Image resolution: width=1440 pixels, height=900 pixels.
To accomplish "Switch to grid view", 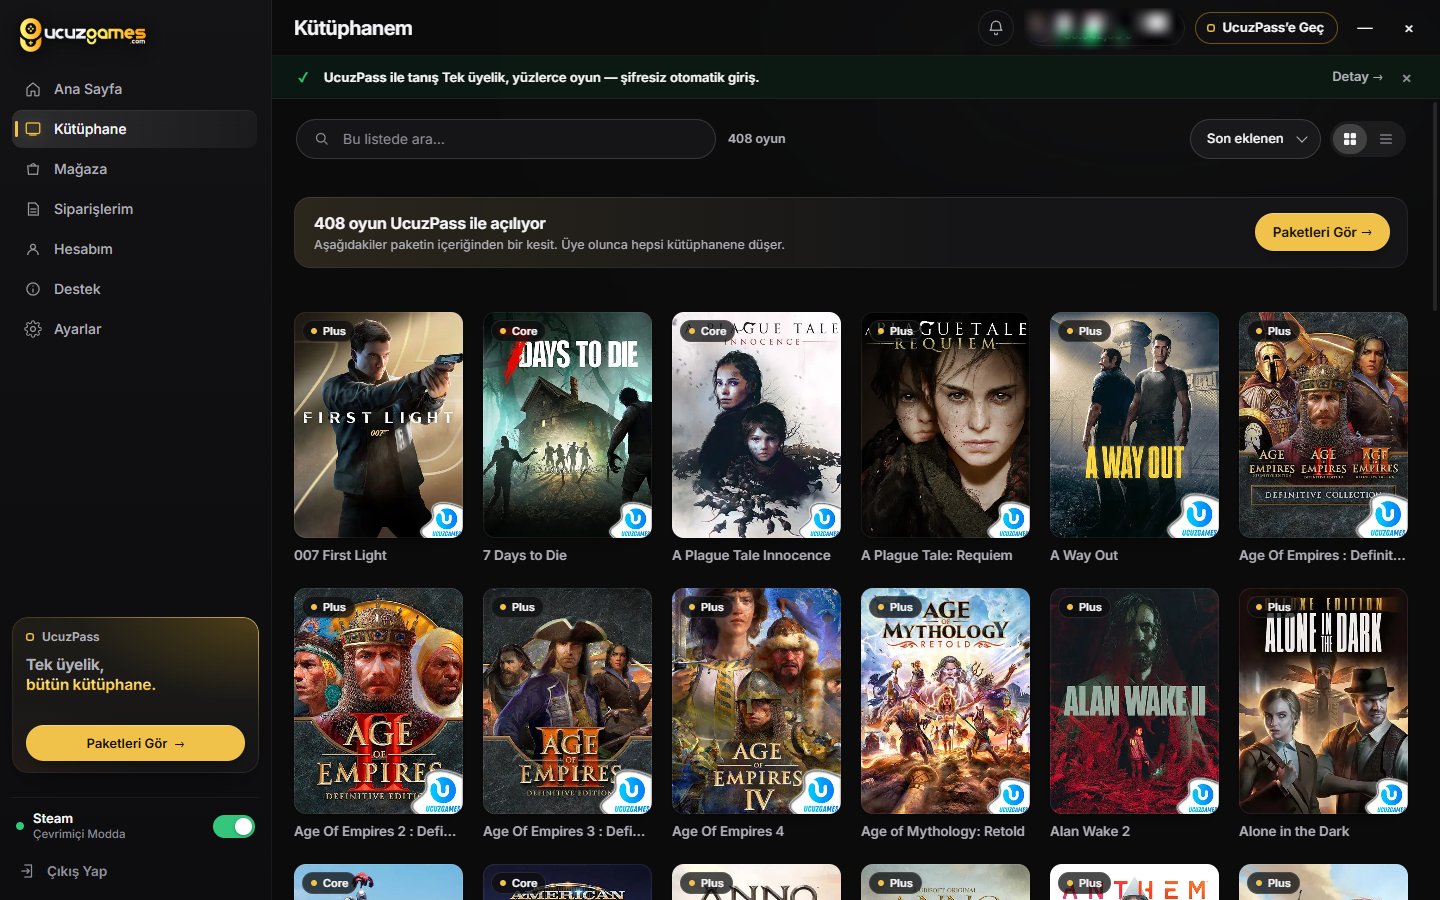I will pyautogui.click(x=1350, y=139).
